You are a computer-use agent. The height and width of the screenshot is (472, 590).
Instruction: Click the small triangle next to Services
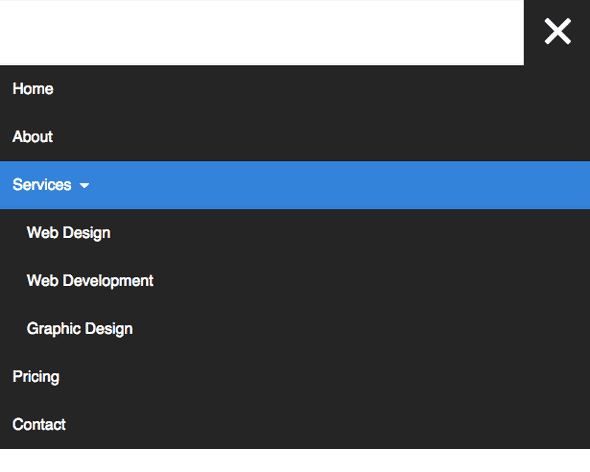click(x=84, y=185)
